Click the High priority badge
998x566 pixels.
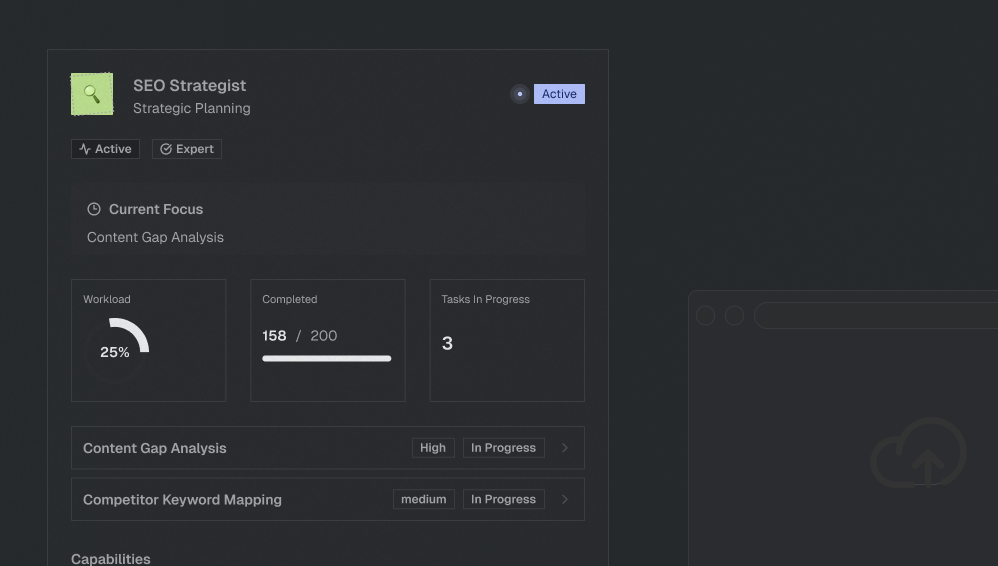click(433, 448)
